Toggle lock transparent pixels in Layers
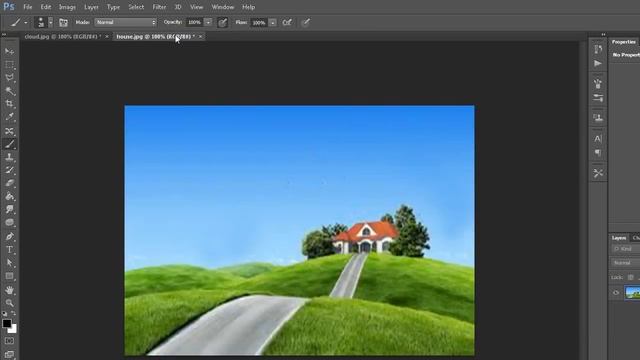The image size is (640, 360). pos(631,278)
